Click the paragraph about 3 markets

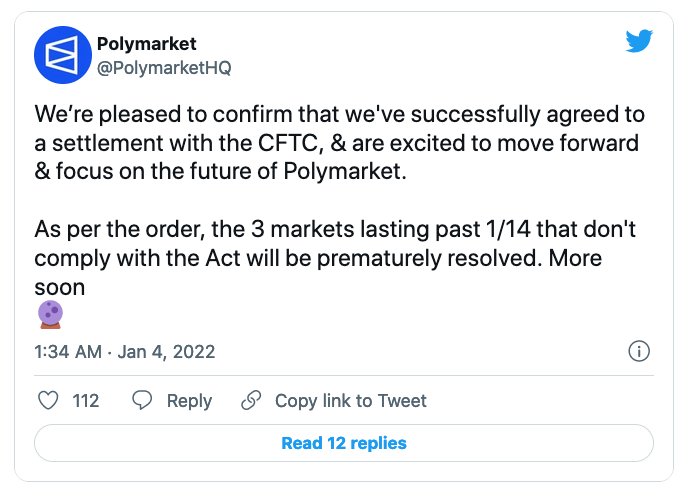335,258
